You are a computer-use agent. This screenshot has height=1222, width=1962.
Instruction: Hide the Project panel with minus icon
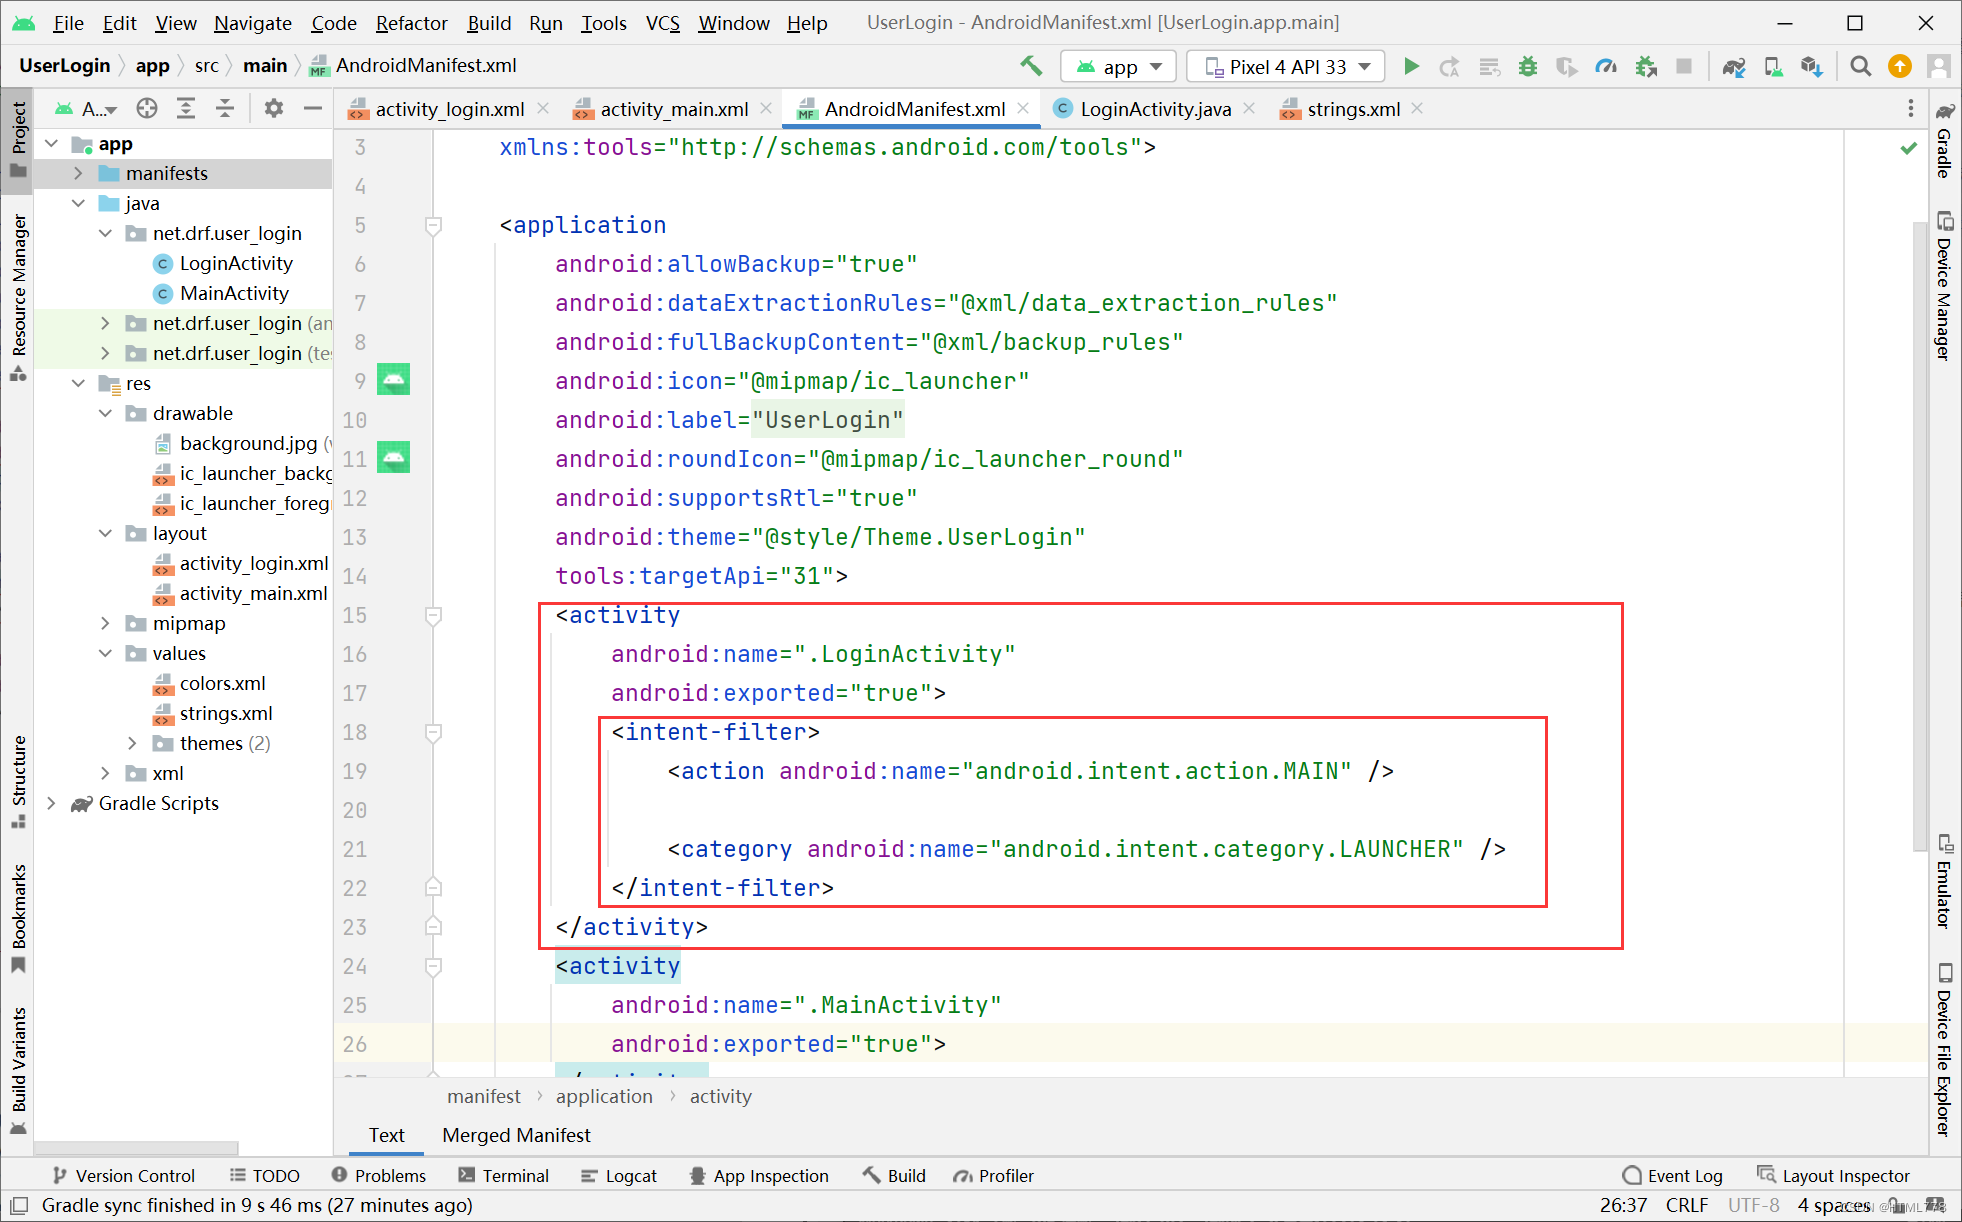[313, 108]
